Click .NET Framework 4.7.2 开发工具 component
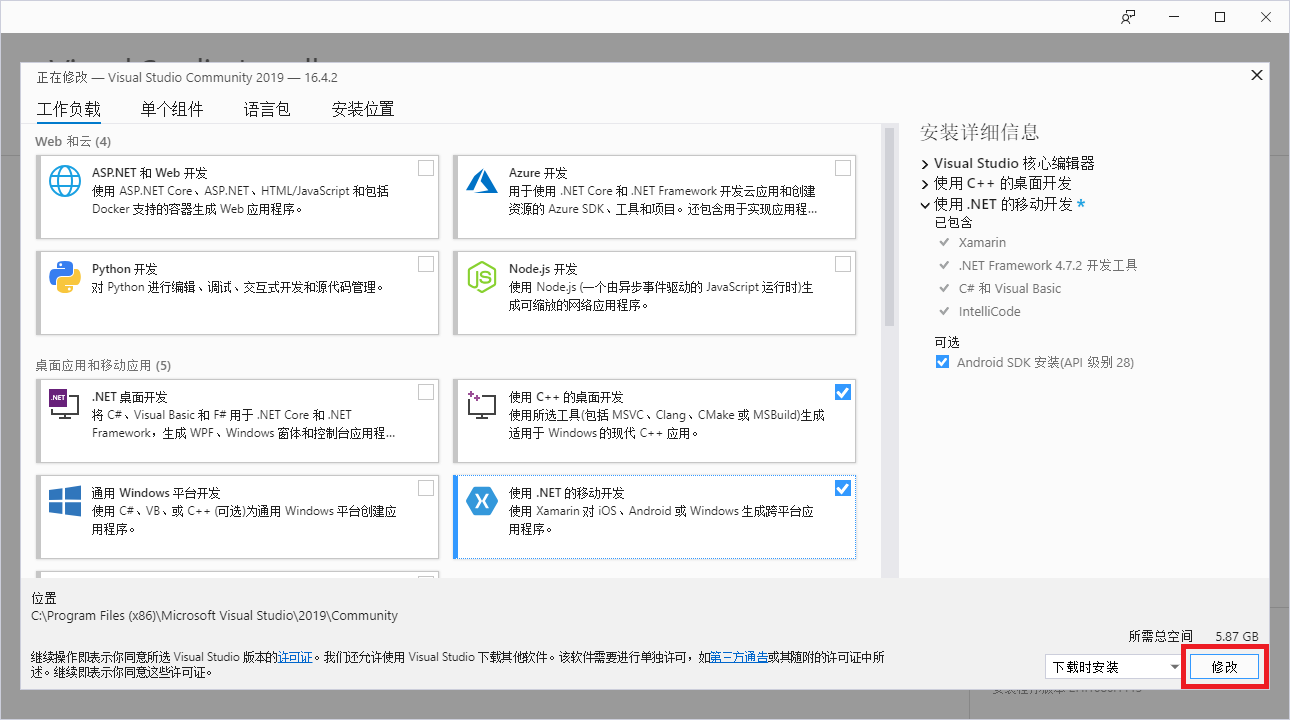1290x720 pixels. pos(1048,266)
